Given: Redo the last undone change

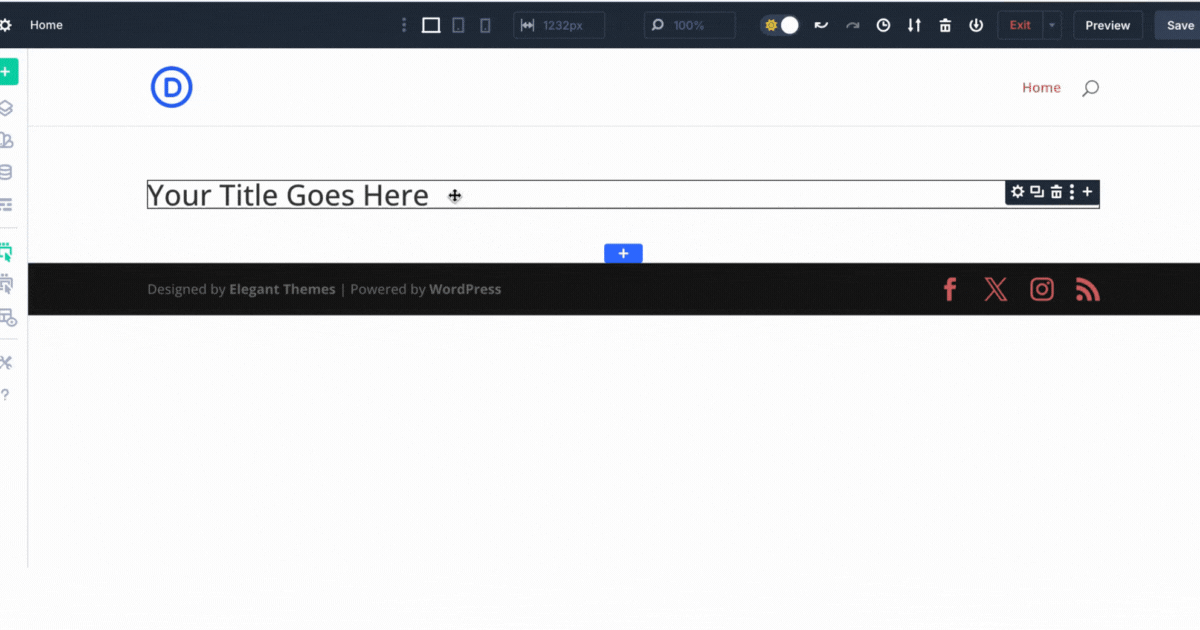Looking at the screenshot, I should 852,25.
